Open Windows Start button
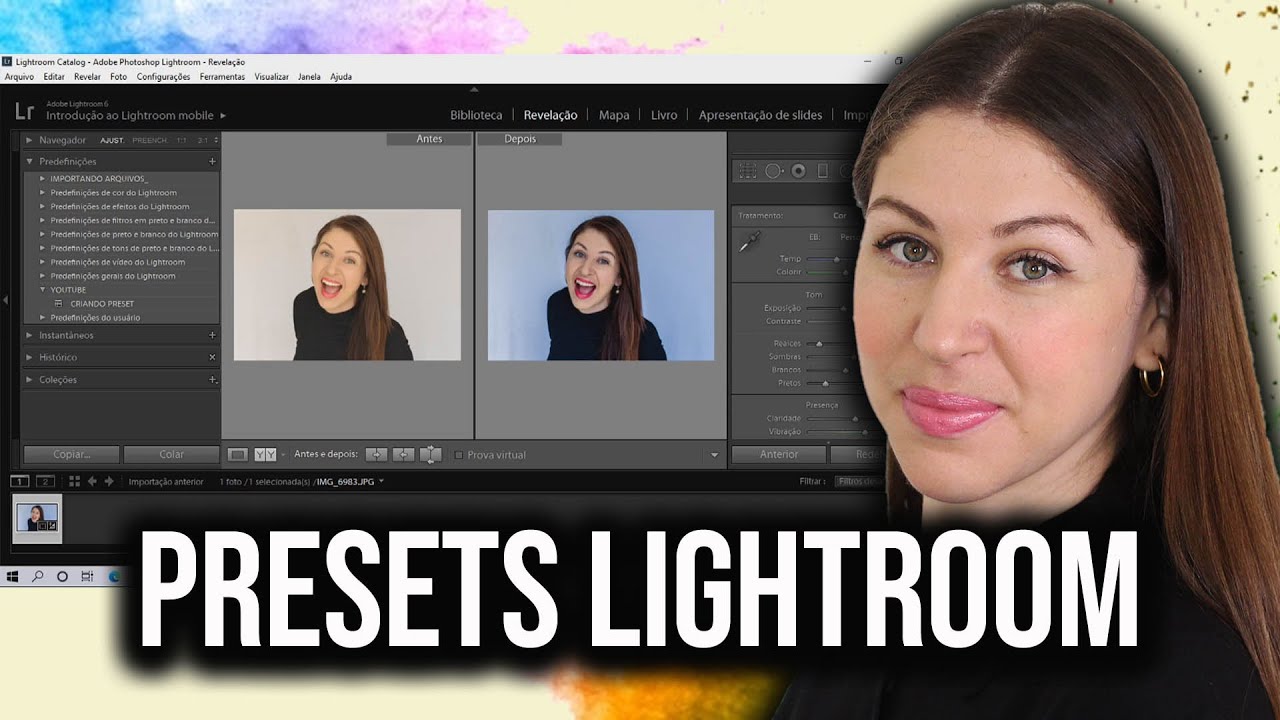This screenshot has height=720, width=1280. (x=13, y=577)
